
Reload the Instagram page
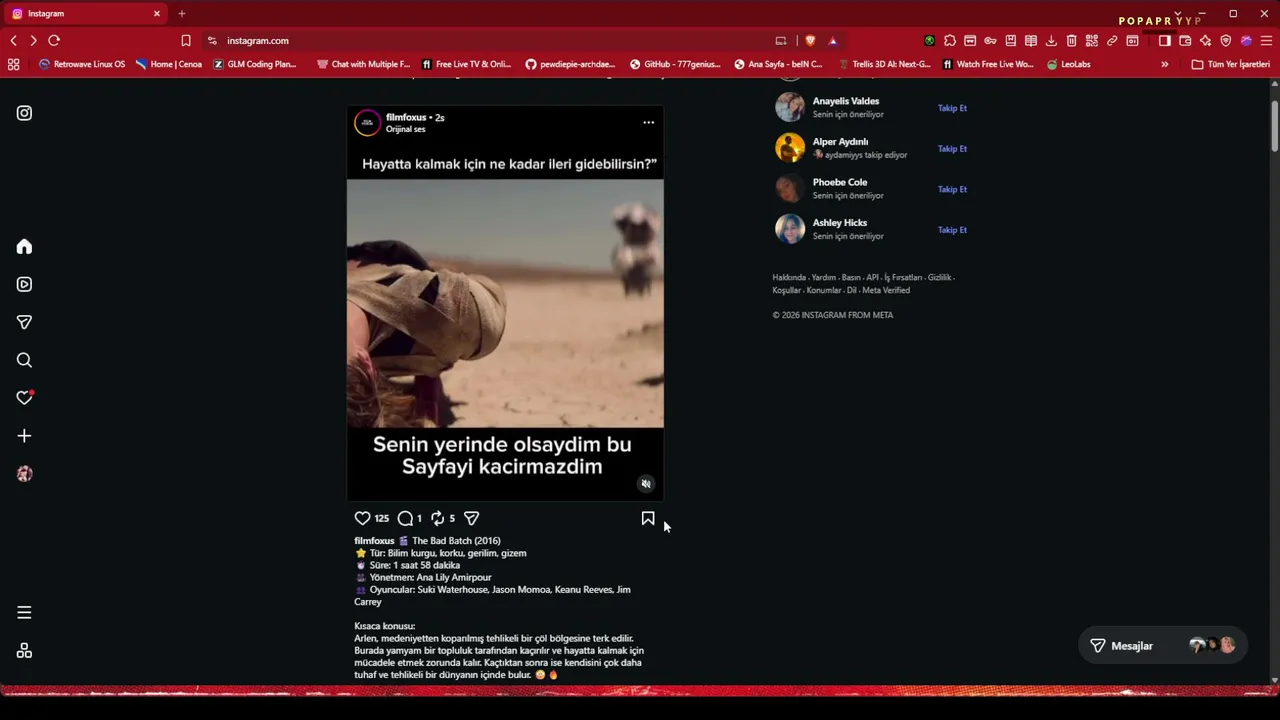coord(54,41)
